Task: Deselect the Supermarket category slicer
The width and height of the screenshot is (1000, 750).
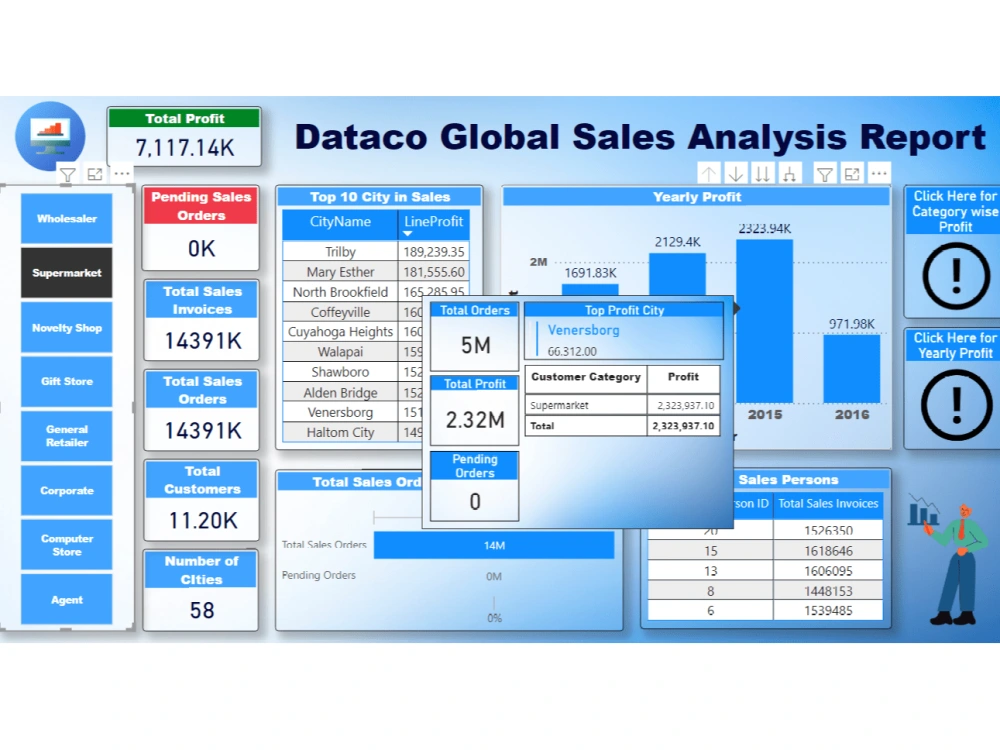Action: coord(66,272)
